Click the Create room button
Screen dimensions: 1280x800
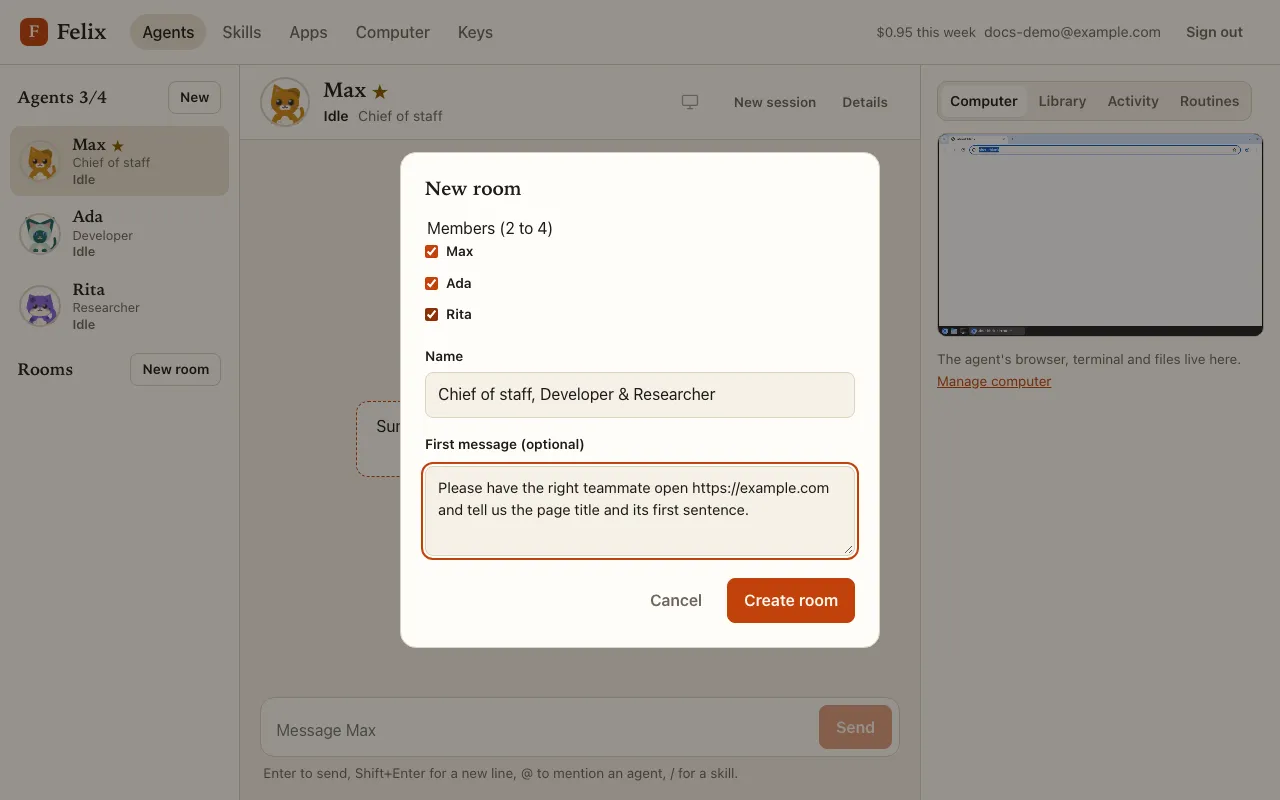[x=791, y=600]
